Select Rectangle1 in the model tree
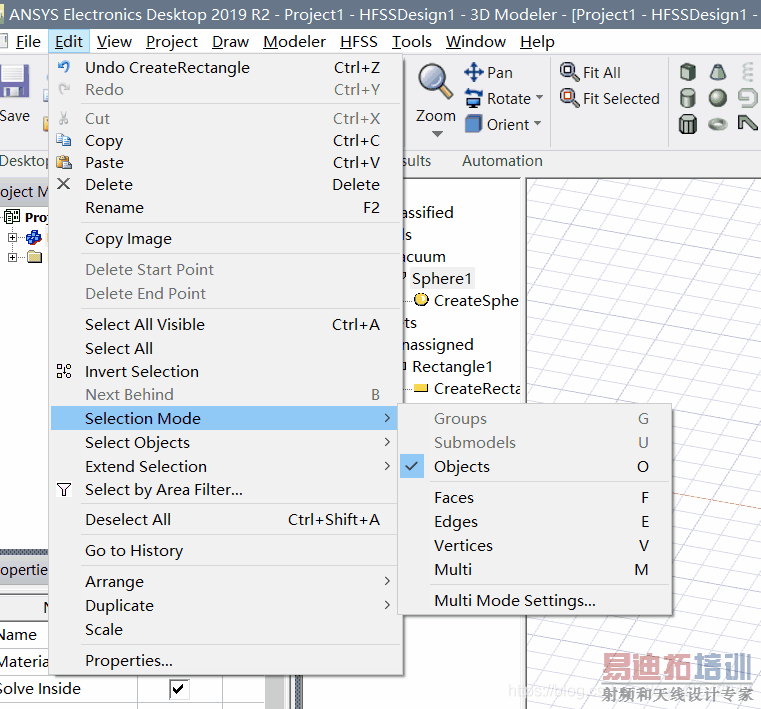The height and width of the screenshot is (709, 761). pyautogui.click(x=452, y=366)
